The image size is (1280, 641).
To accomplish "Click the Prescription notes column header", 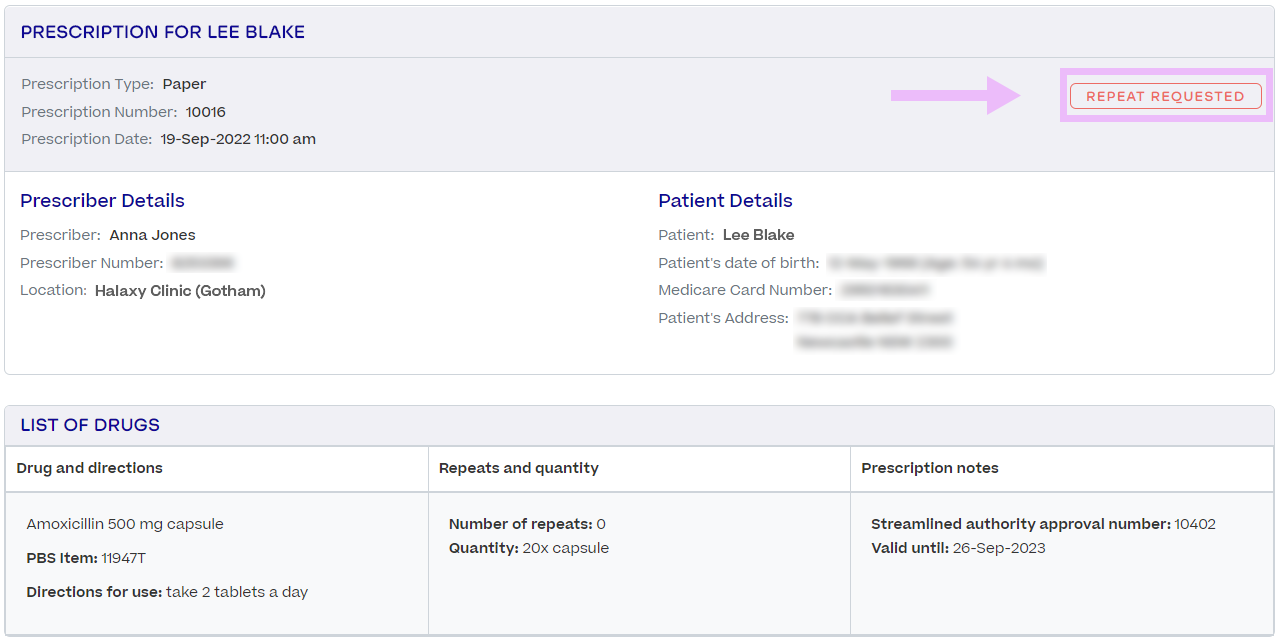I will click(929, 468).
